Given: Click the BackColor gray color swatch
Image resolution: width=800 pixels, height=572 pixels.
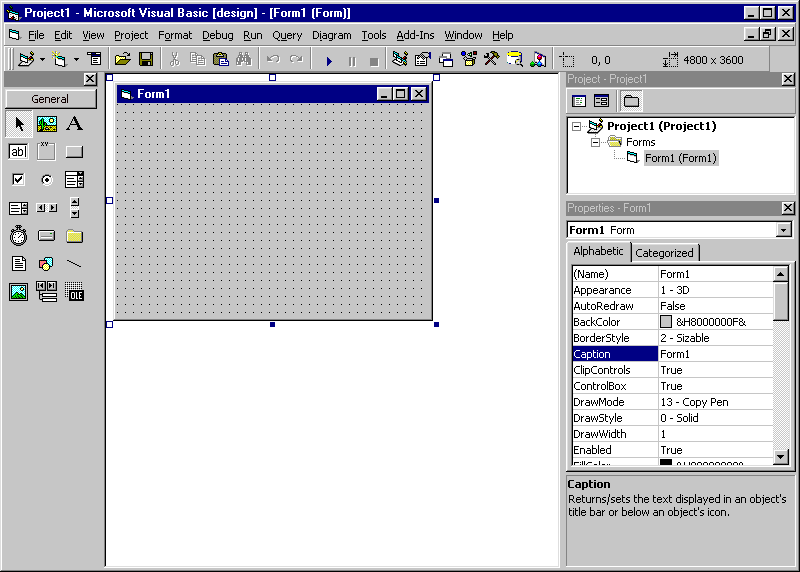Looking at the screenshot, I should 665,321.
